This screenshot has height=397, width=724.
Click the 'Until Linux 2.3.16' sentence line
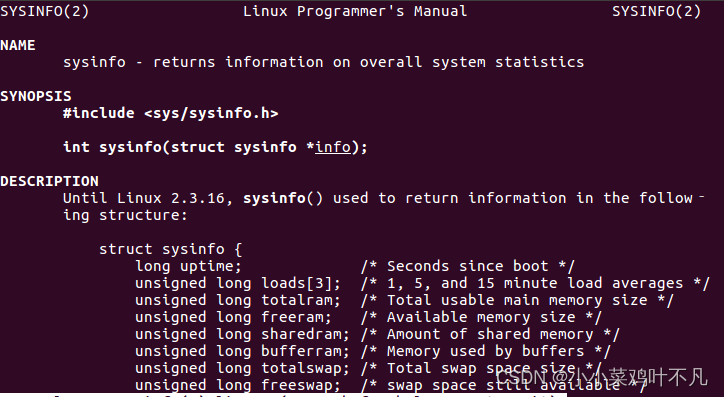[383, 198]
